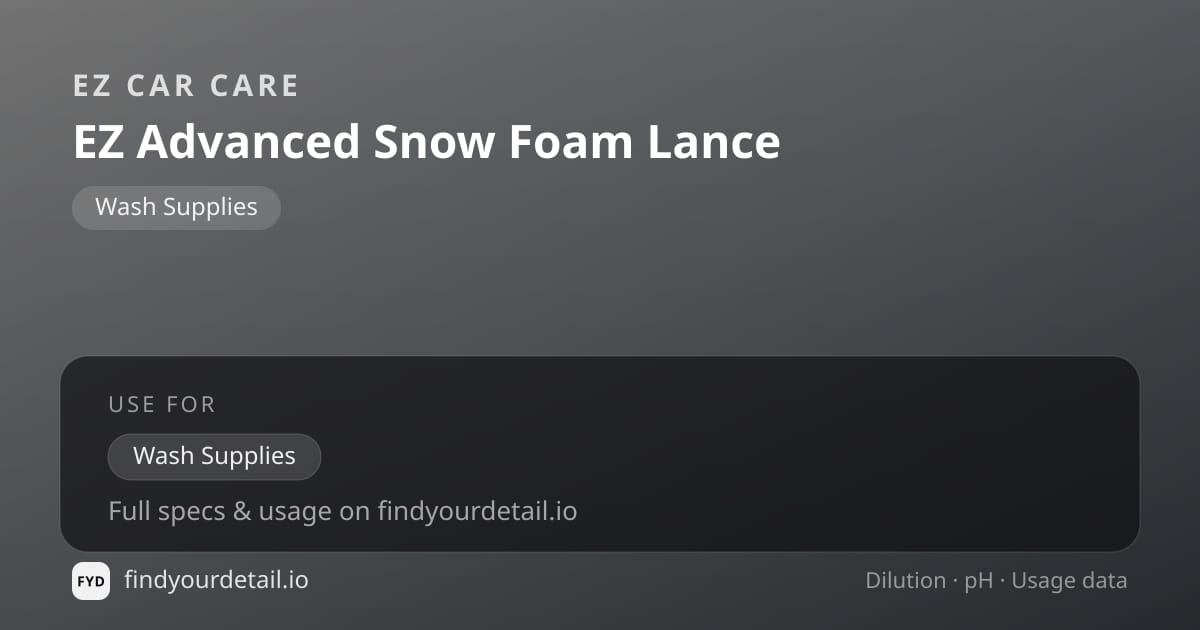The height and width of the screenshot is (630, 1200).
Task: Click the Full specs & usage sentence
Action: pos(342,512)
